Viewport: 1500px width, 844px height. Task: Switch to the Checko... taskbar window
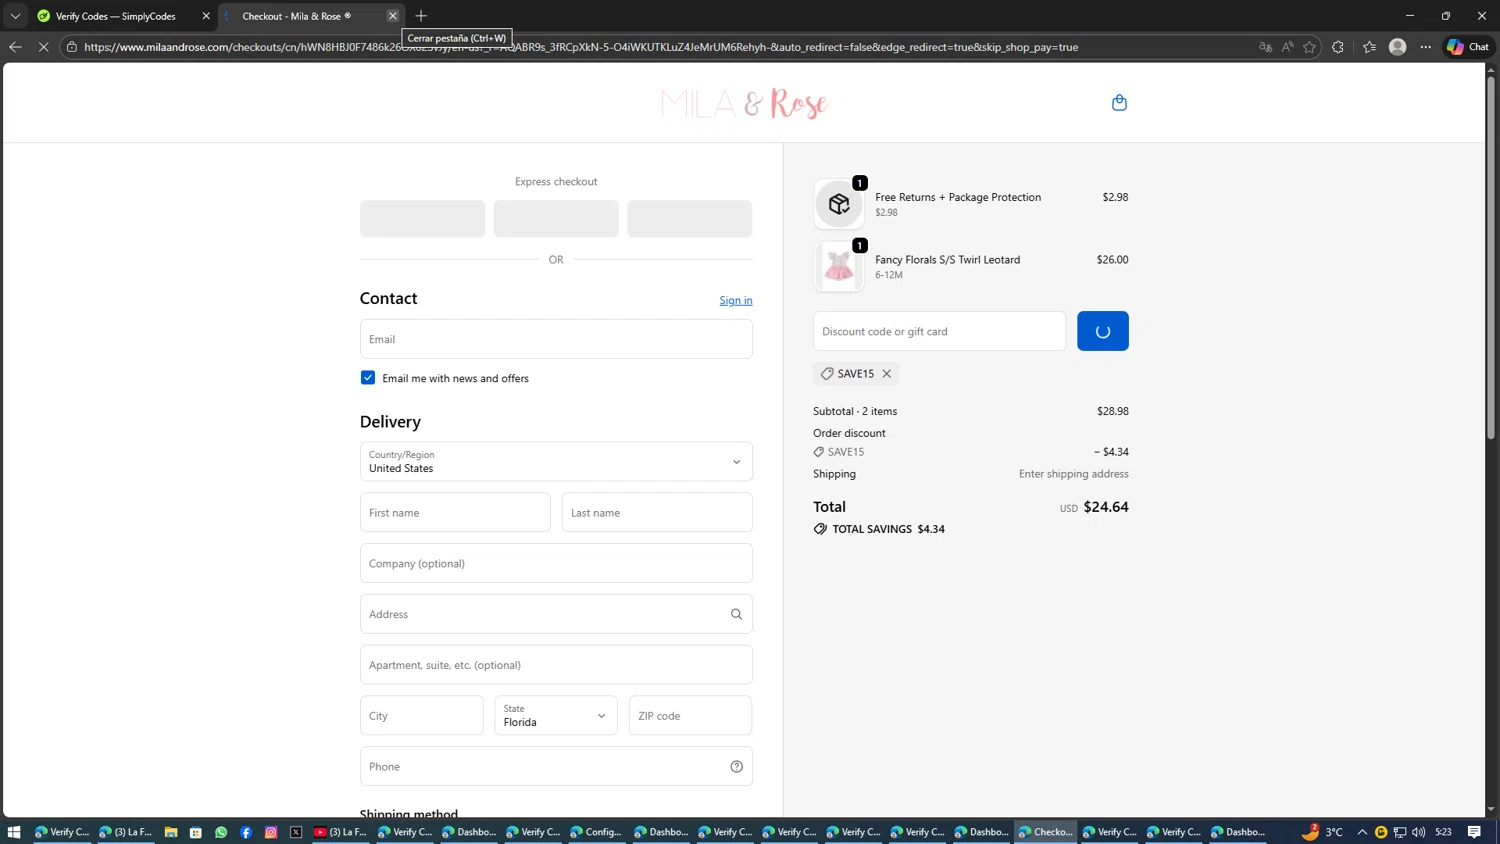1046,832
